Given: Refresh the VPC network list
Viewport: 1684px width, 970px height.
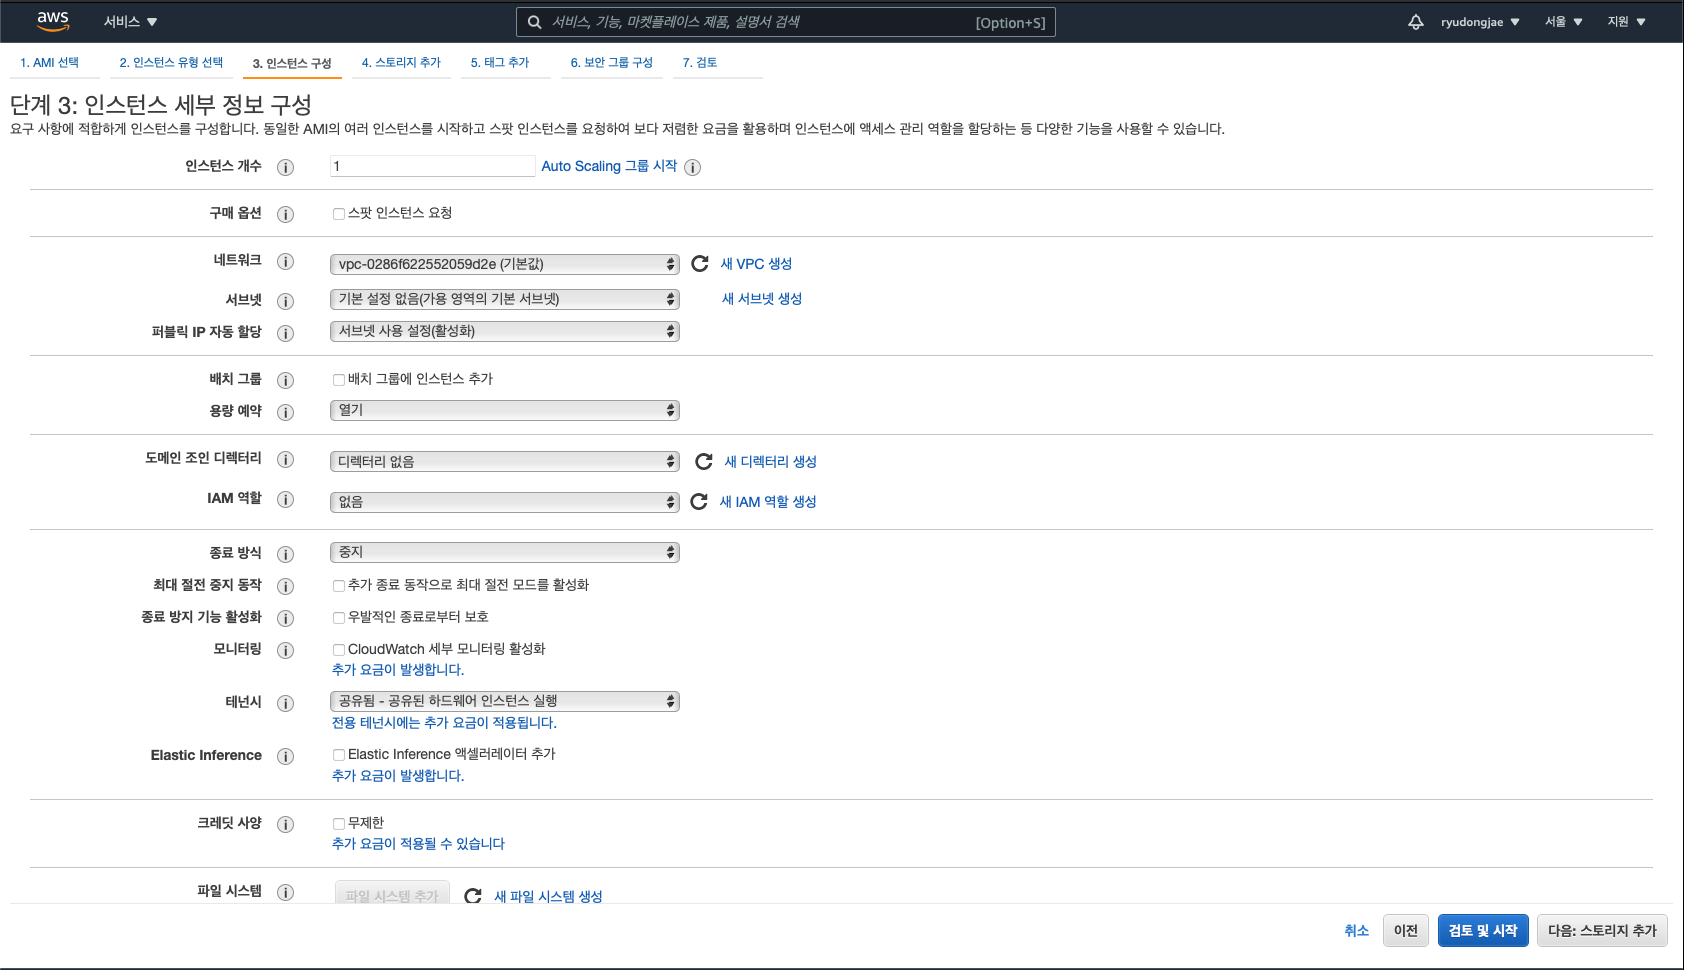Looking at the screenshot, I should (700, 263).
